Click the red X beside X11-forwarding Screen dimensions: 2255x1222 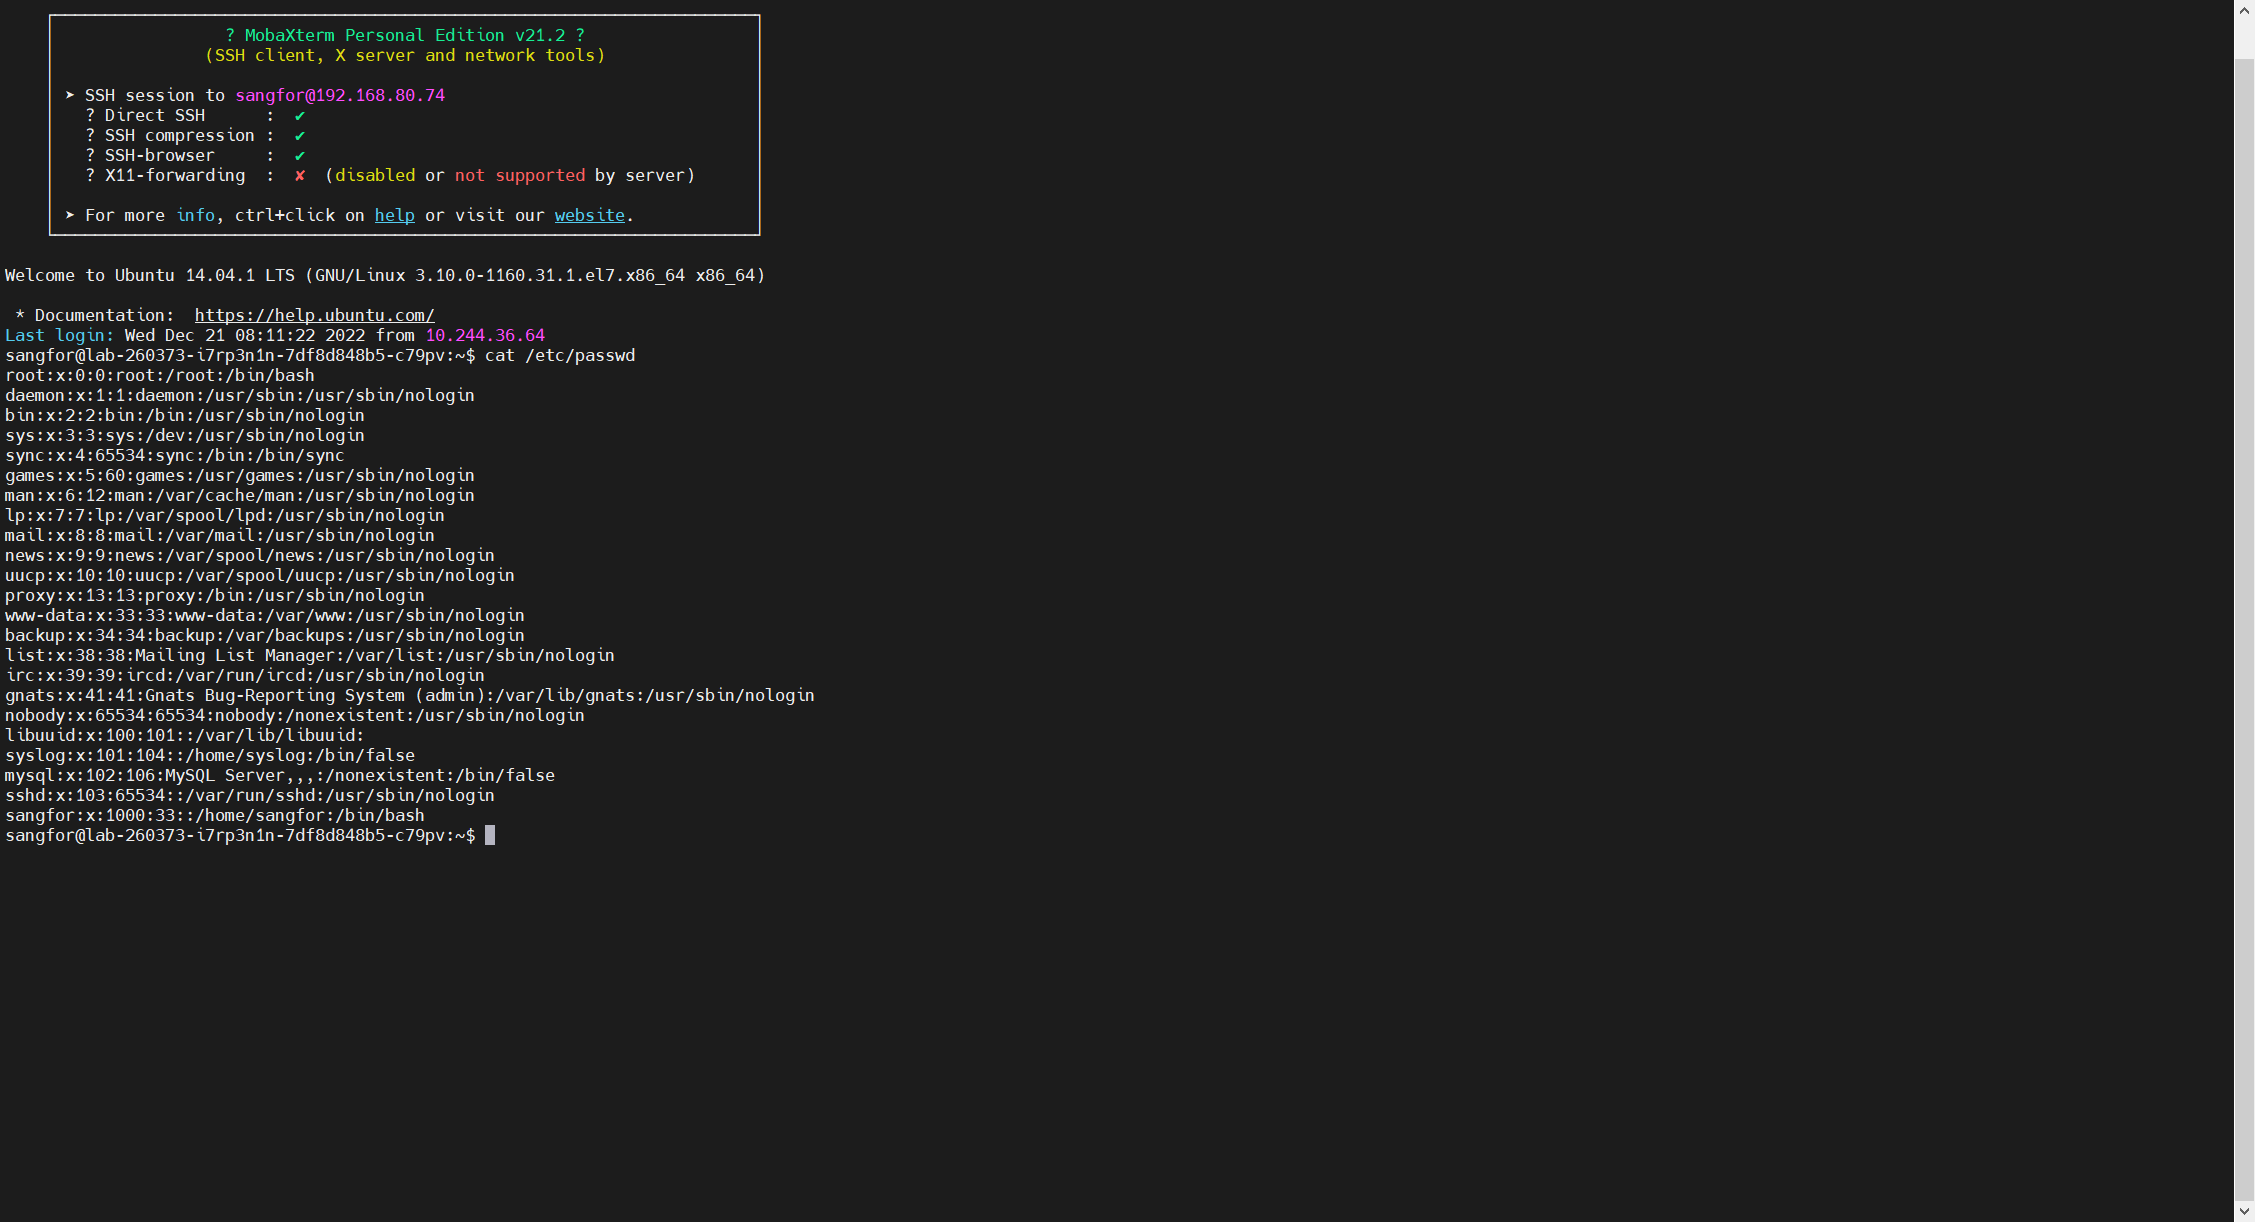[300, 176]
